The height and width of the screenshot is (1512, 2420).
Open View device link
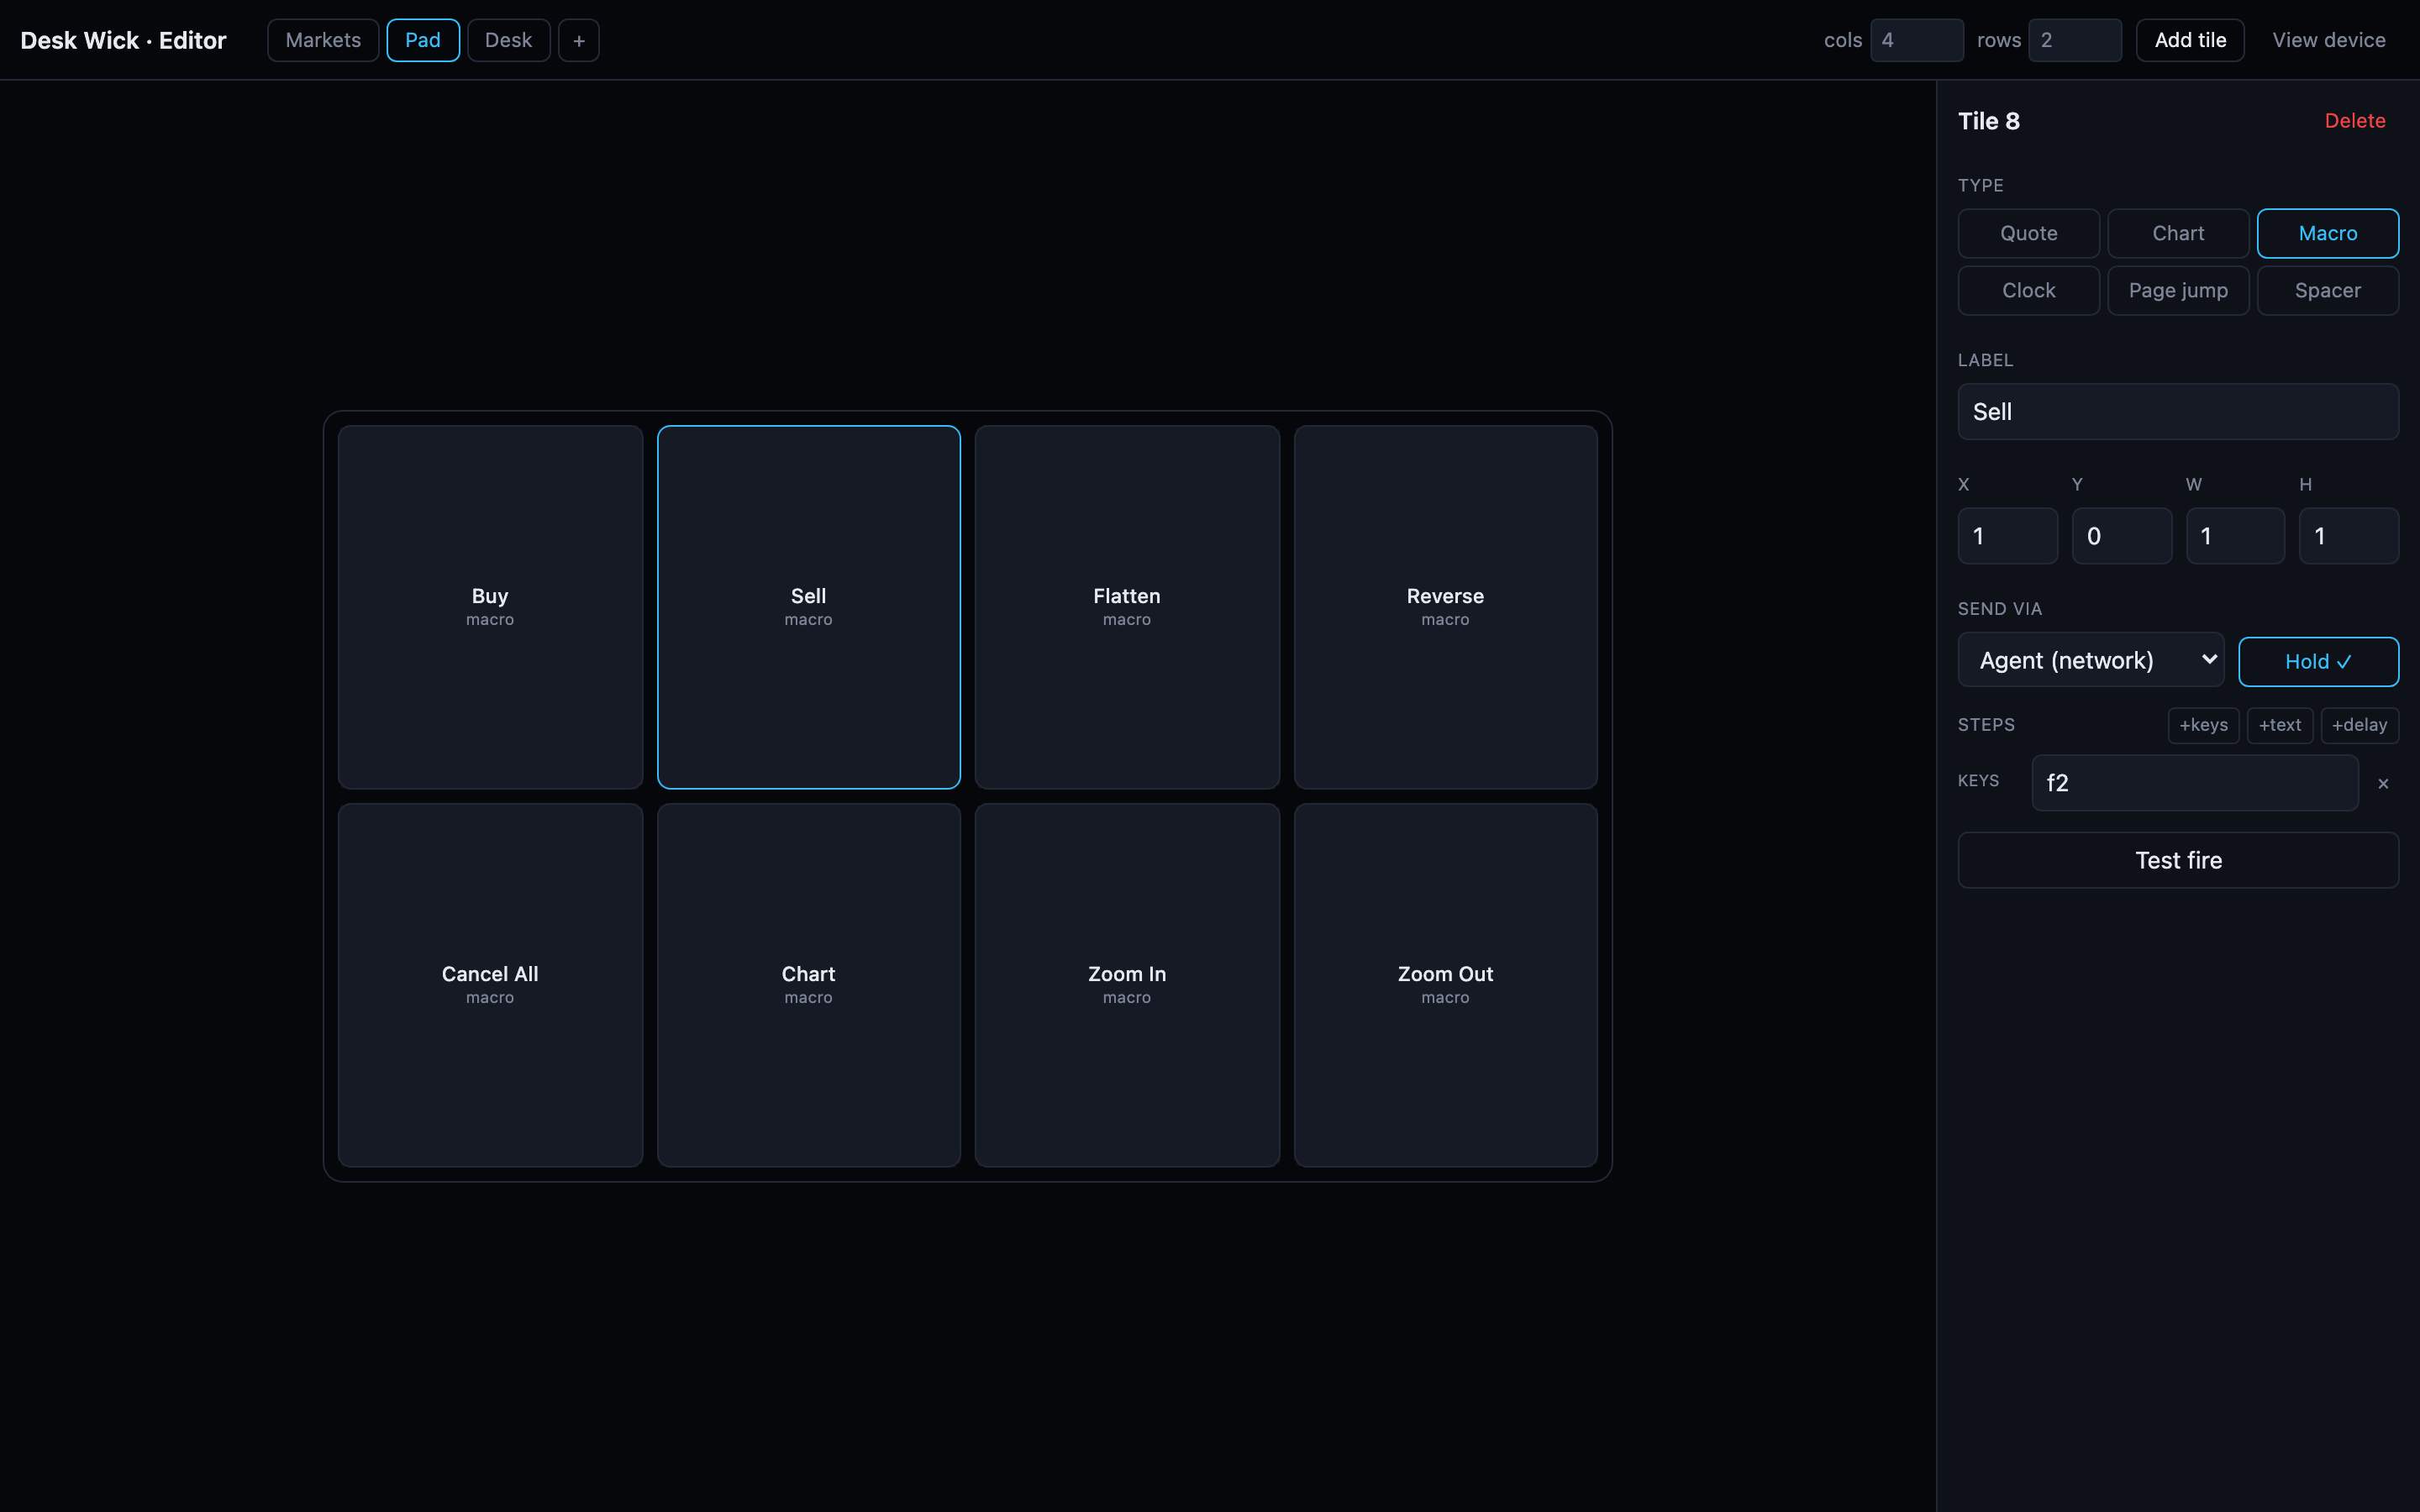(2328, 40)
